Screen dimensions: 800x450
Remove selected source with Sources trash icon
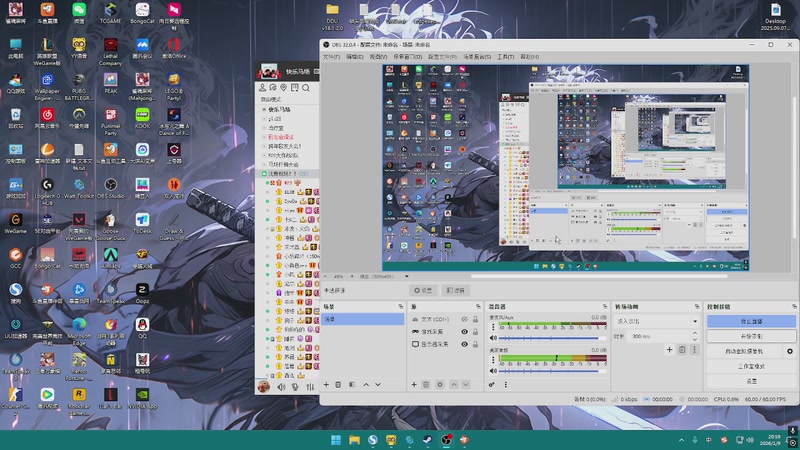pyautogui.click(x=426, y=385)
